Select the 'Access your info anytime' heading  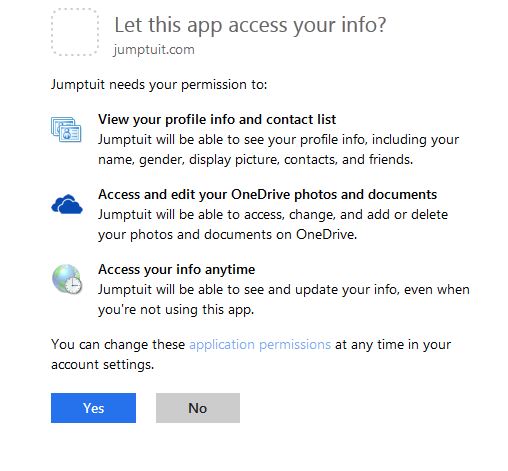(177, 269)
